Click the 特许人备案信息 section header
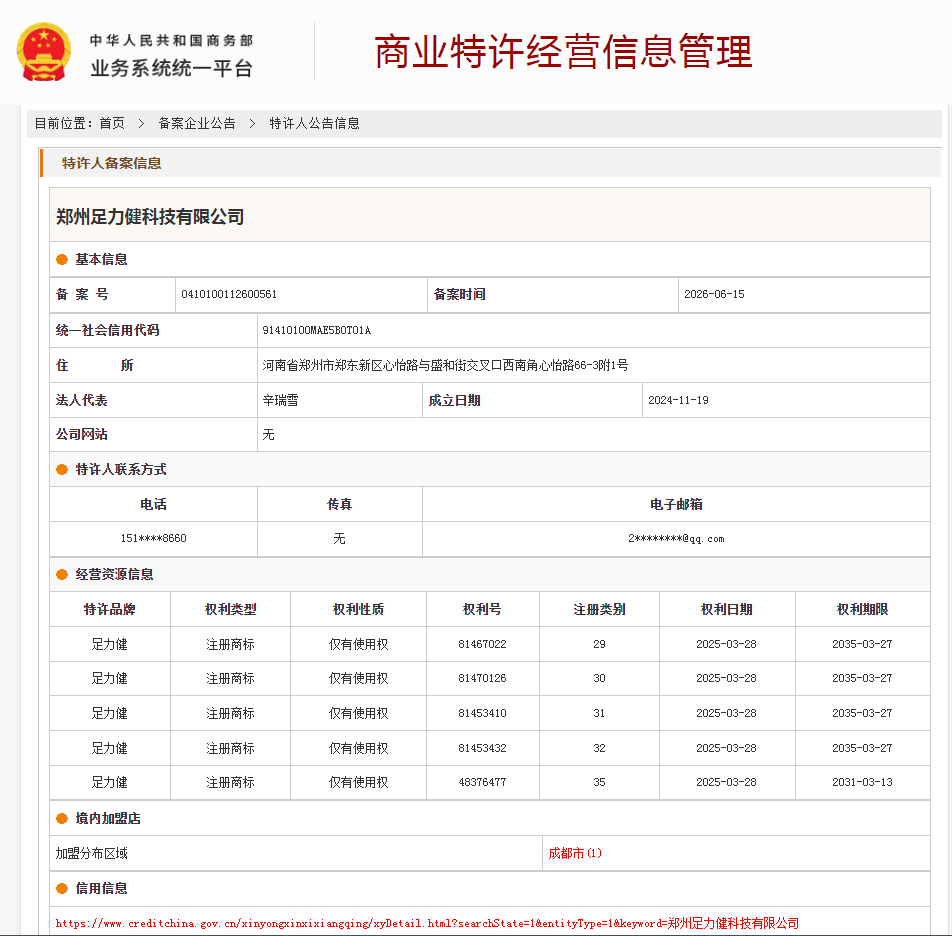952x936 pixels. tap(112, 163)
